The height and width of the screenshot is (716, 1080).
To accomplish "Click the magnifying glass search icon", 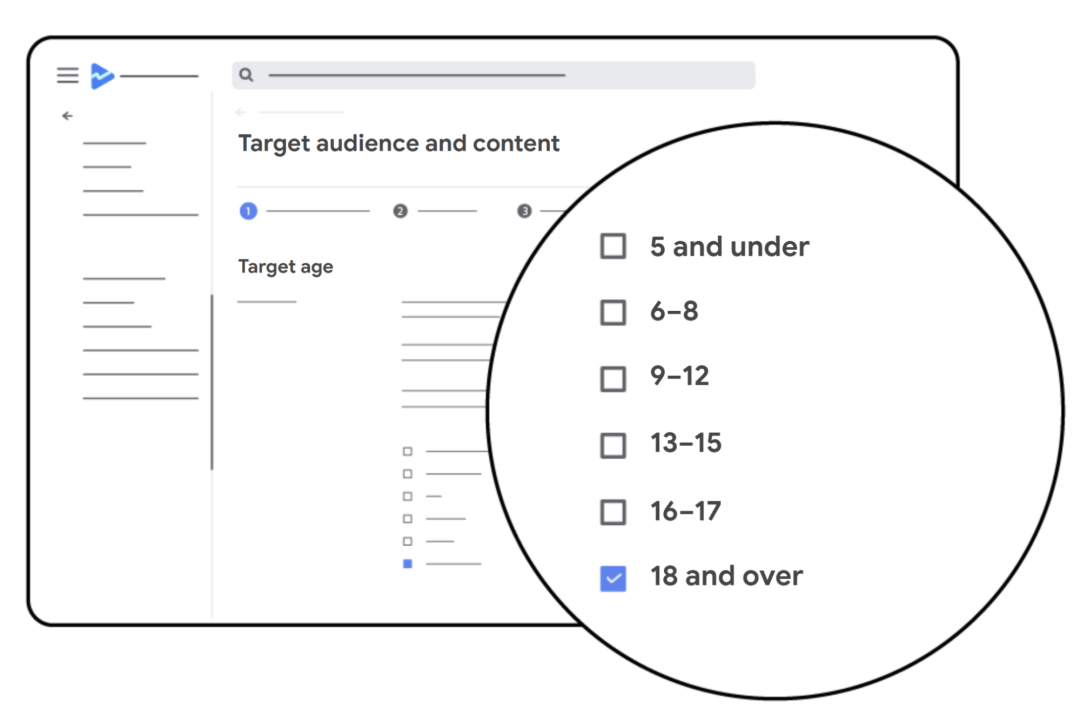I will pyautogui.click(x=247, y=75).
